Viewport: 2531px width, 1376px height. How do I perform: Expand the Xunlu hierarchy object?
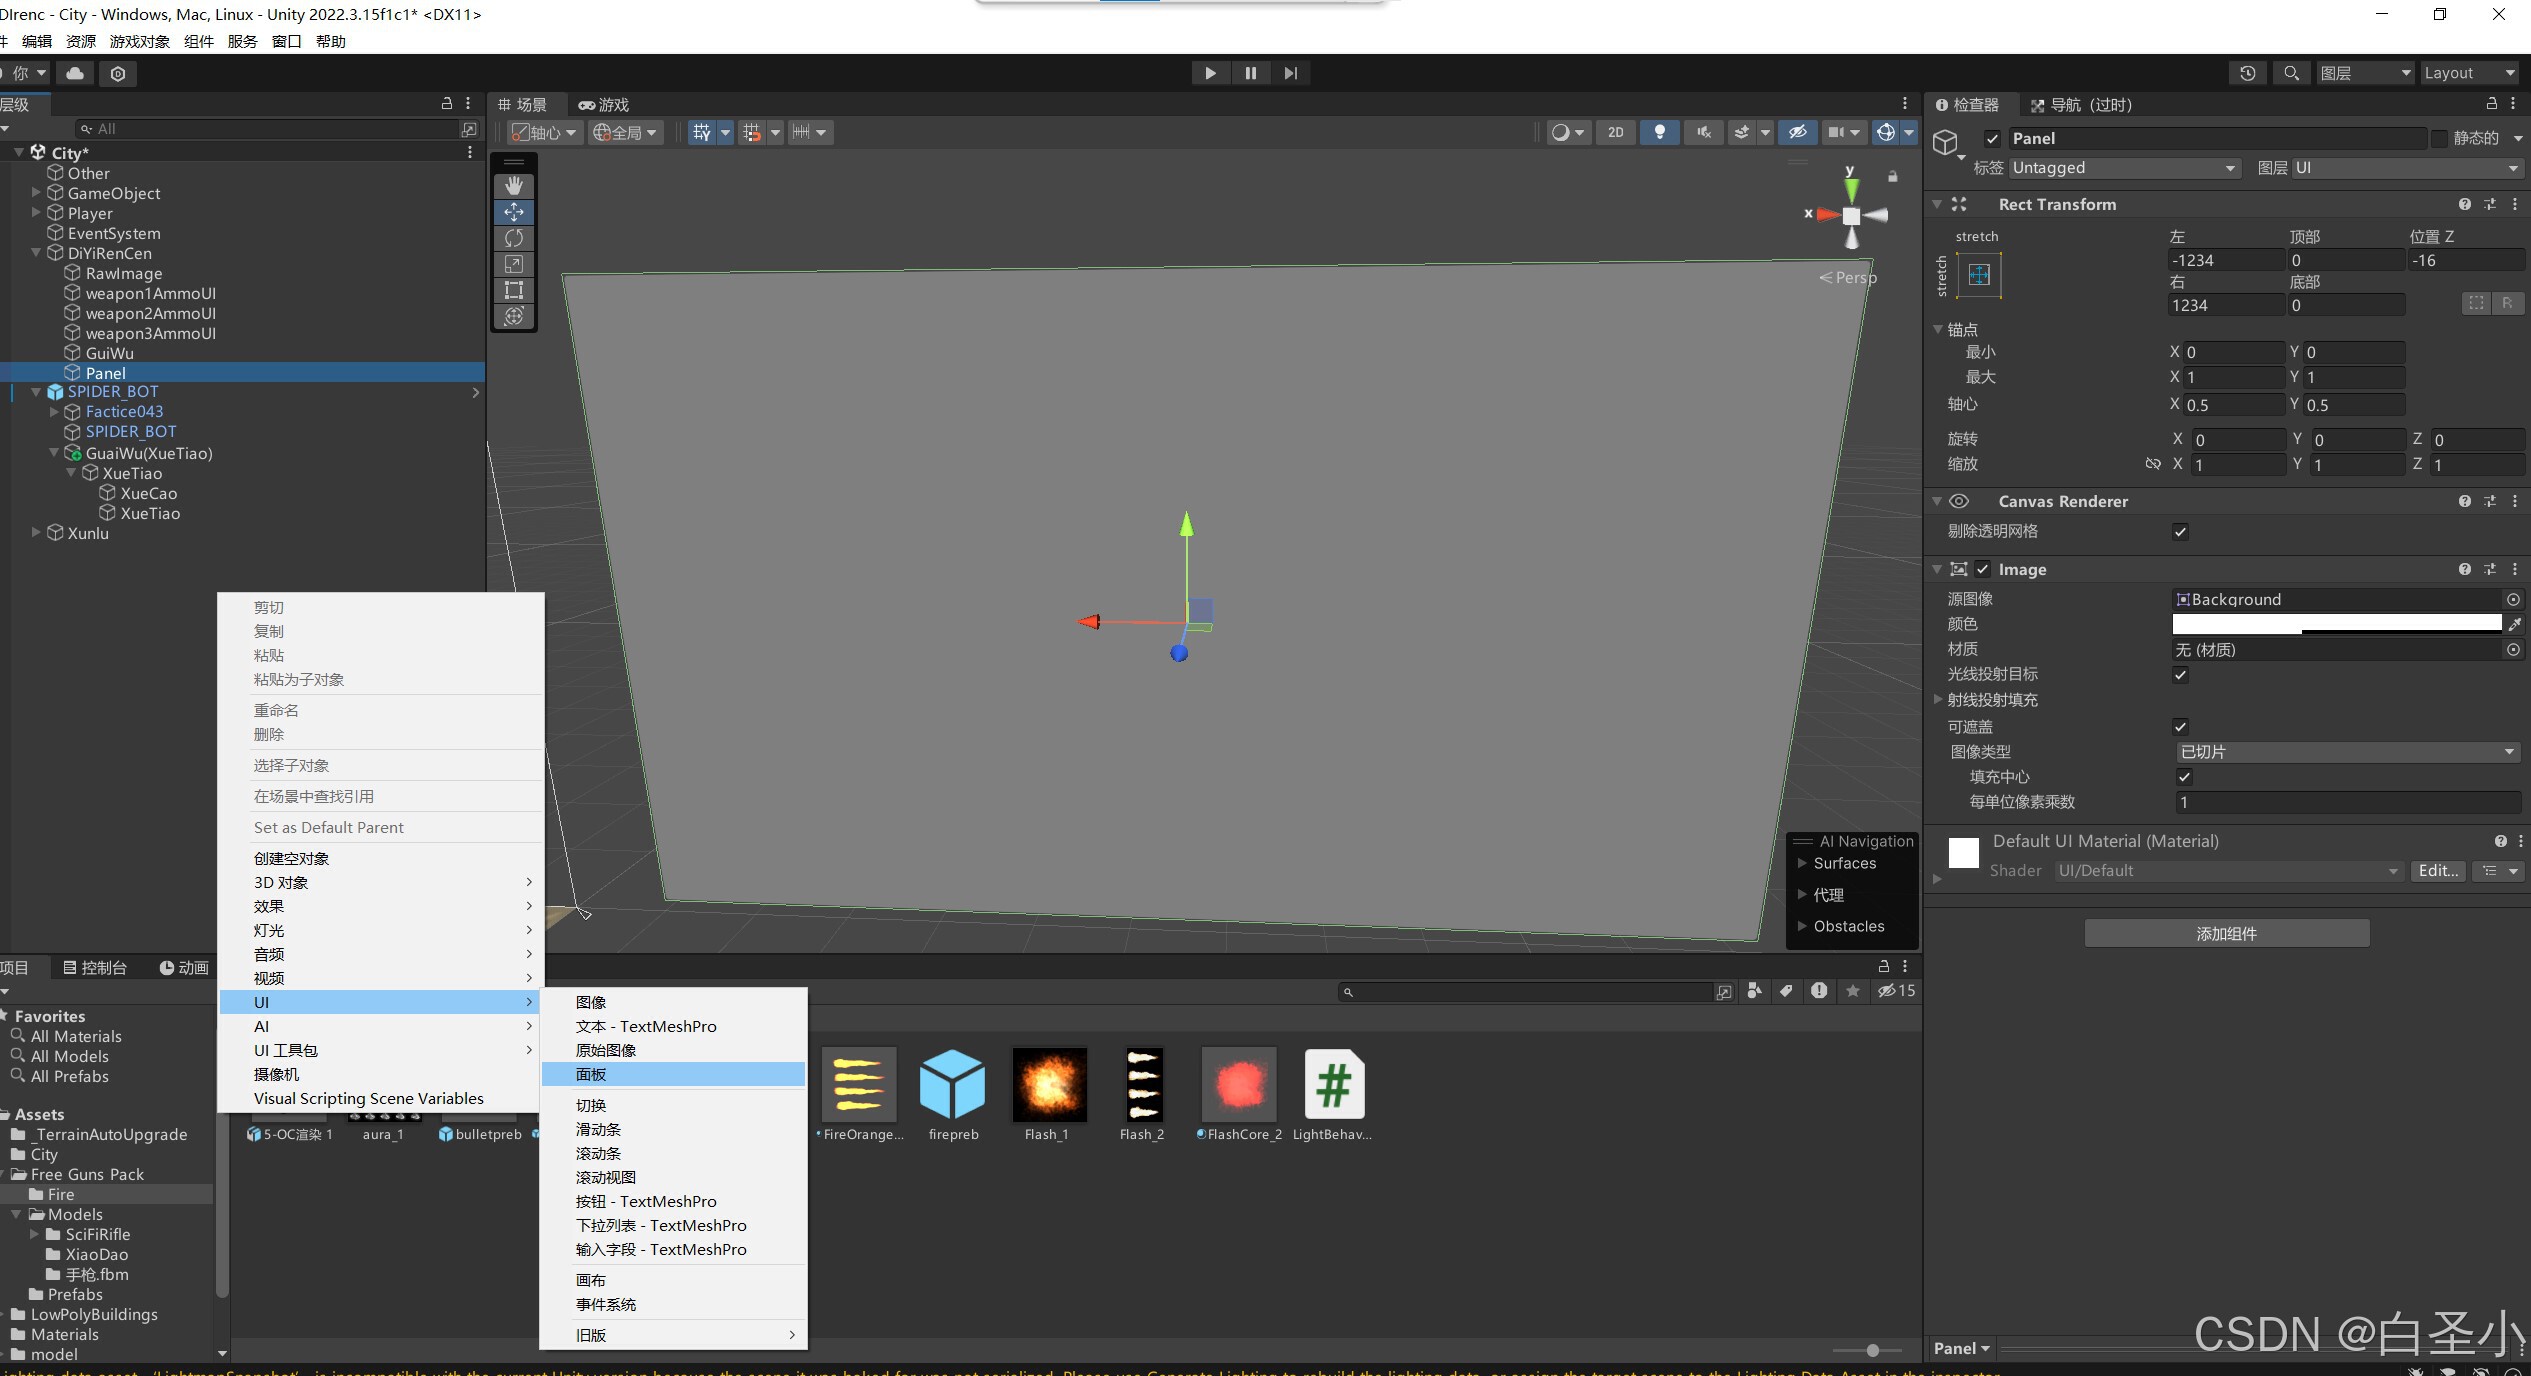[x=36, y=533]
